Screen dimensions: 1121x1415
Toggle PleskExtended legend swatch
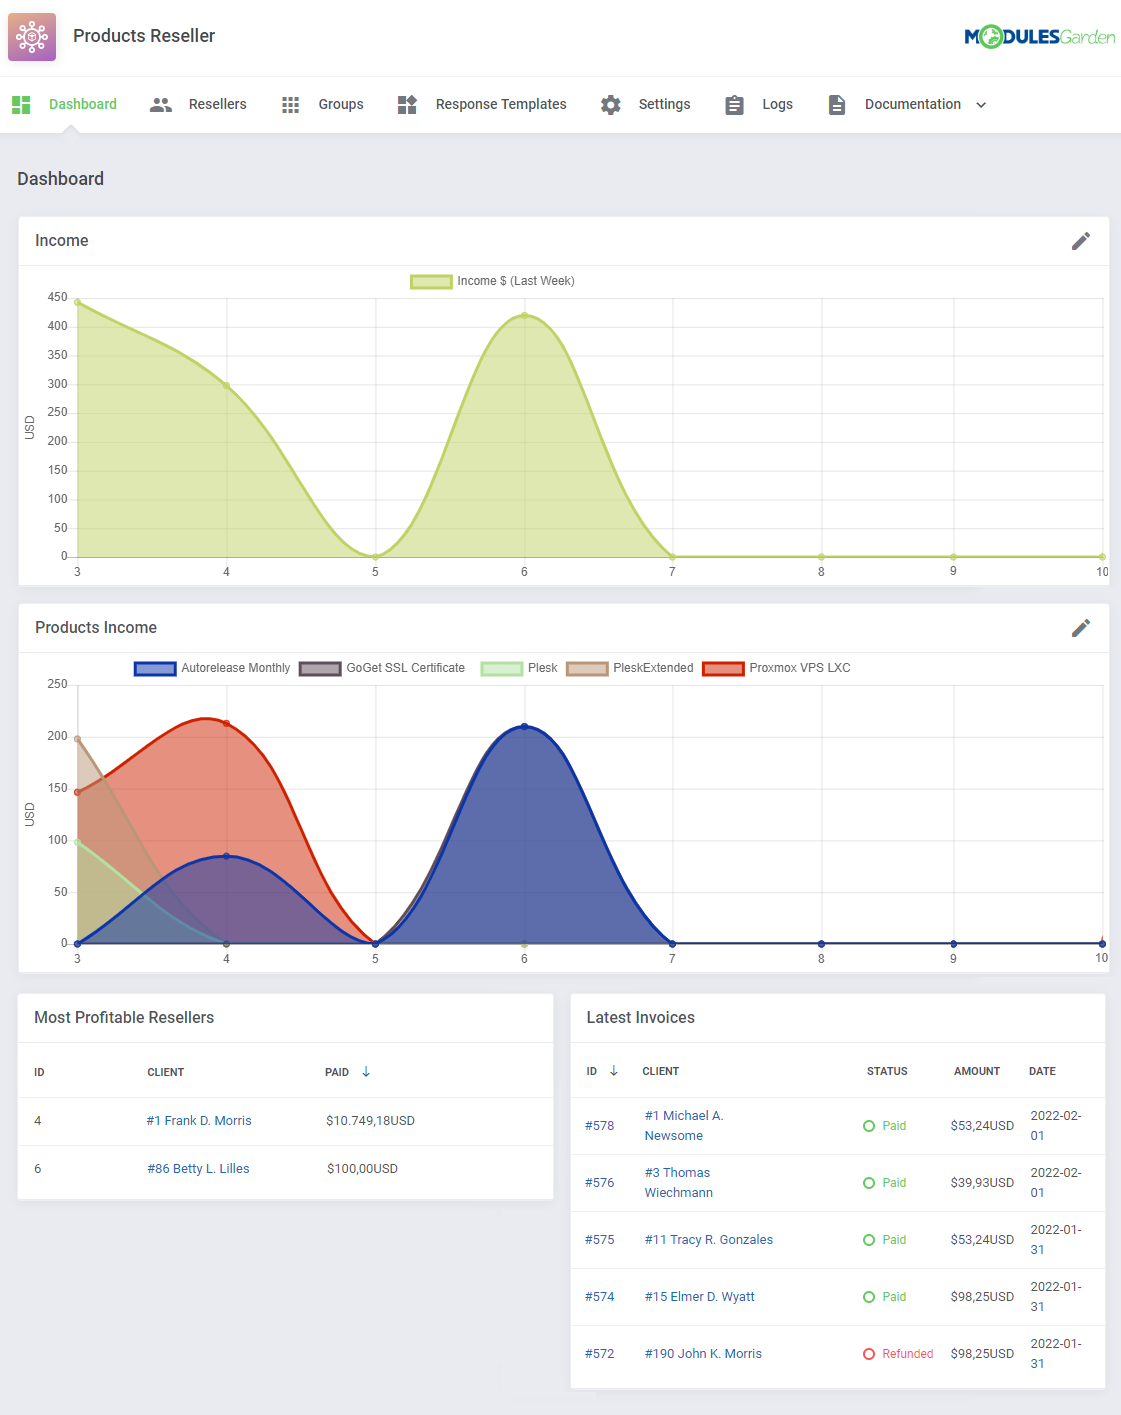coord(587,669)
